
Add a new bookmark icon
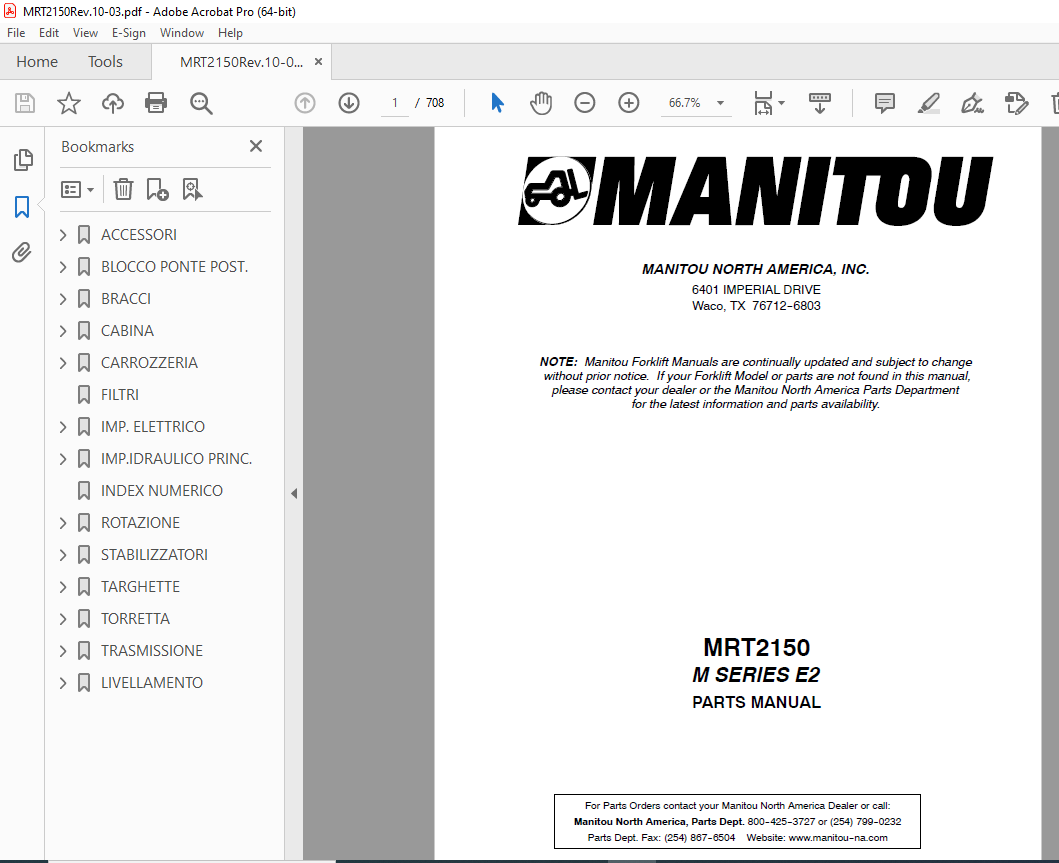pos(157,189)
